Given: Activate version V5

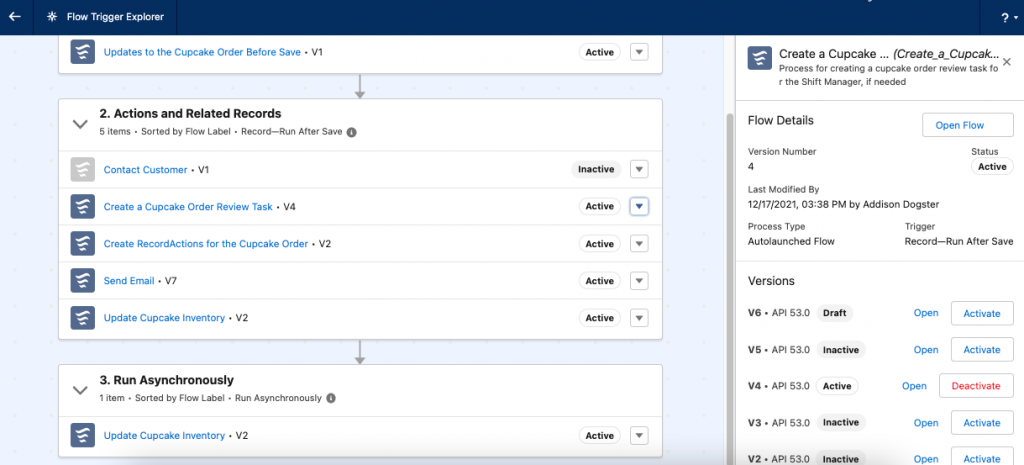Looking at the screenshot, I should click(982, 349).
